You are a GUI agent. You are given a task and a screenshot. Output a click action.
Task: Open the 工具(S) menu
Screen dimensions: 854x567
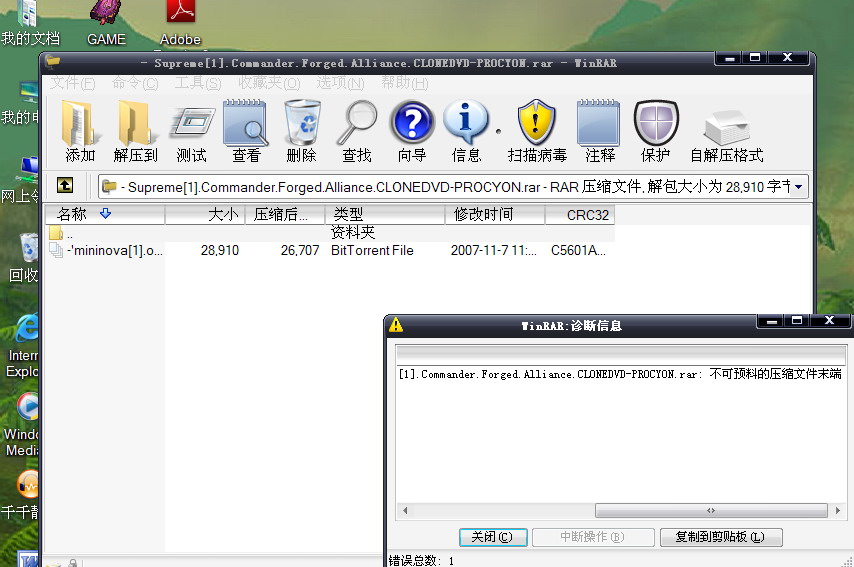click(x=198, y=83)
